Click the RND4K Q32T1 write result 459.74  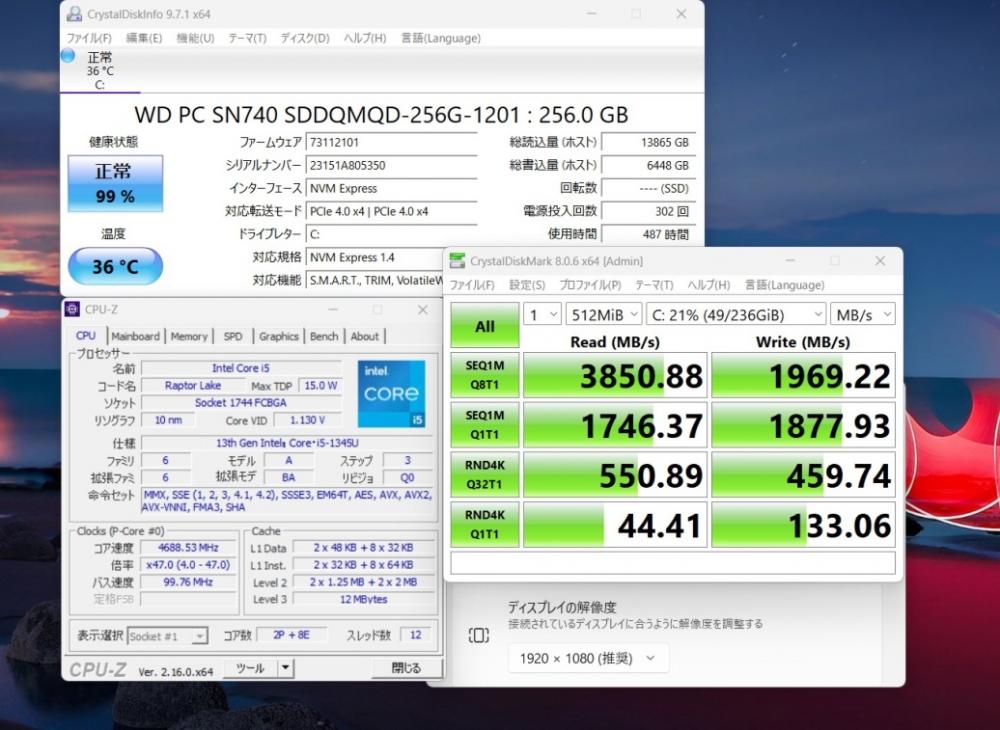pos(804,474)
